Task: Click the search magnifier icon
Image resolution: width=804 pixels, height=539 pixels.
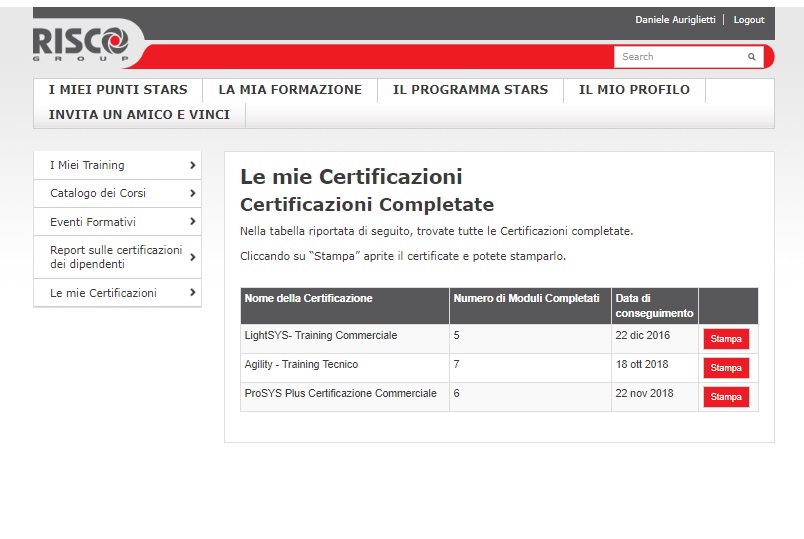Action: pos(751,57)
